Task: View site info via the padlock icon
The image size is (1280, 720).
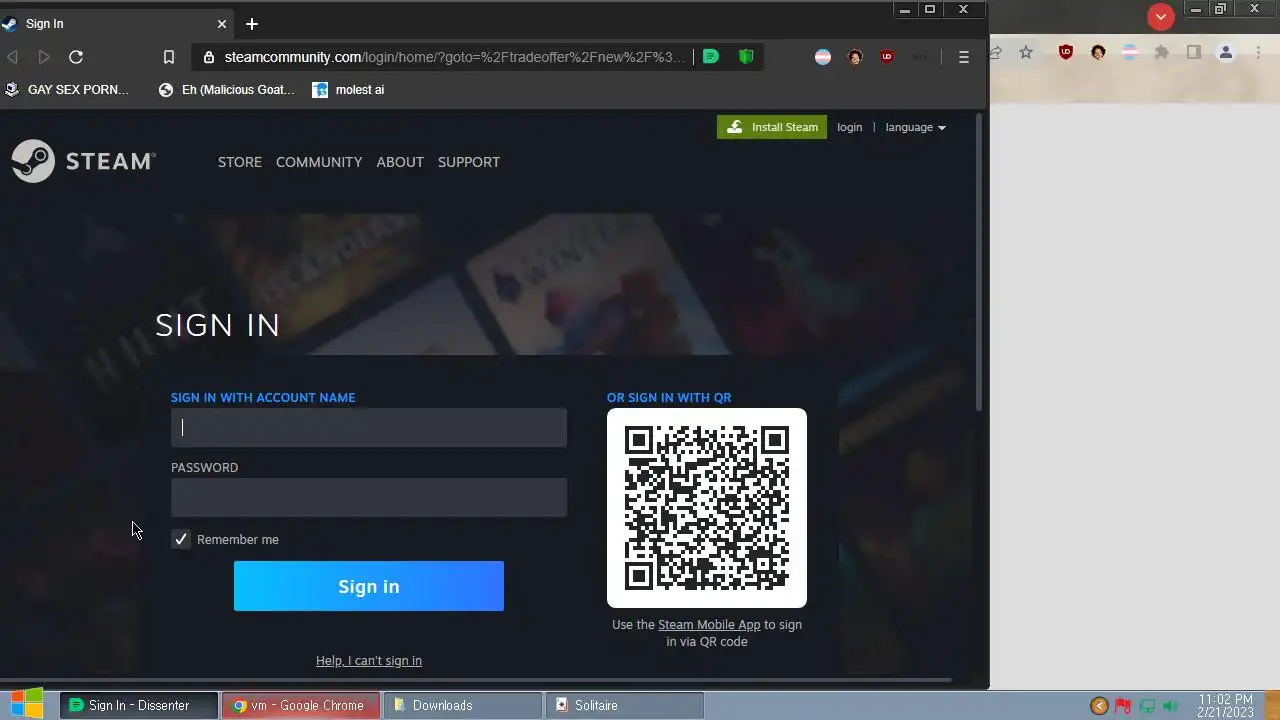Action: pos(209,57)
